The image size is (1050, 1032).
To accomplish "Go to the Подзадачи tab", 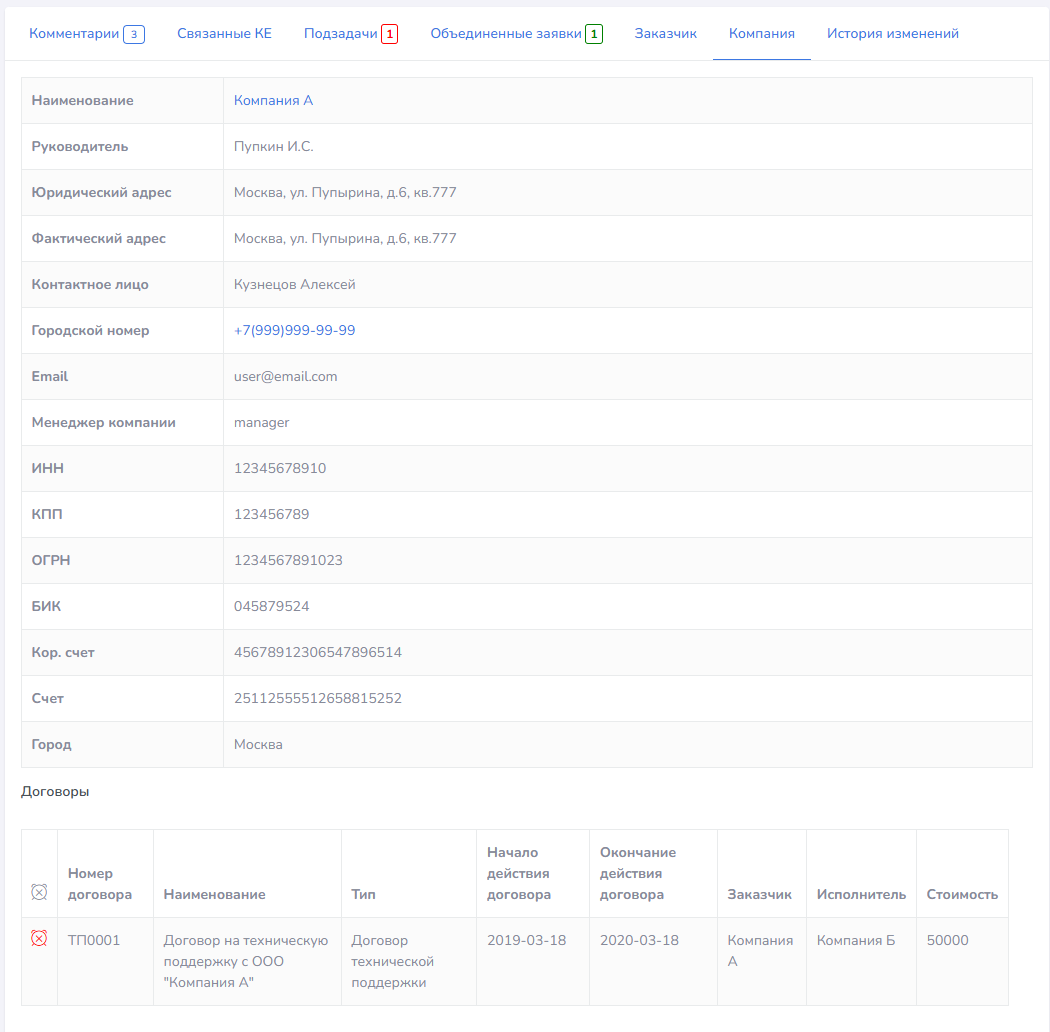I will 341,34.
